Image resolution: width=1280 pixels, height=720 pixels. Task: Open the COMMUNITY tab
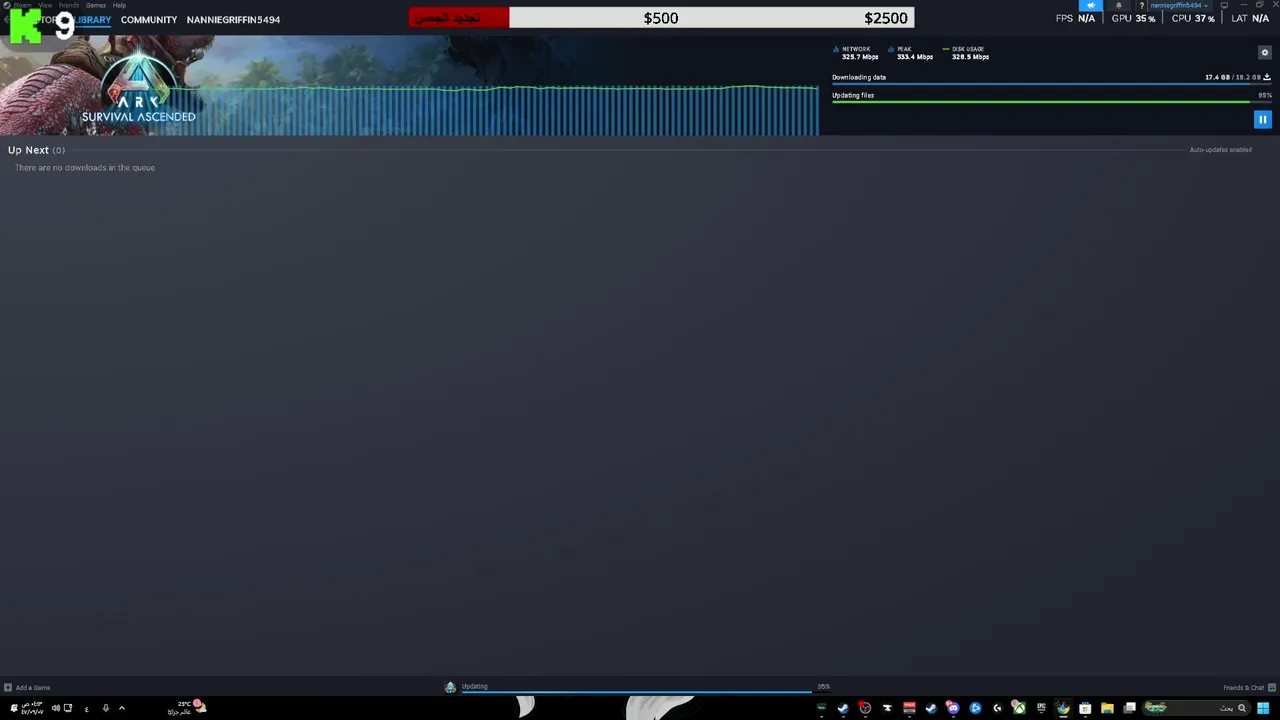(x=149, y=20)
